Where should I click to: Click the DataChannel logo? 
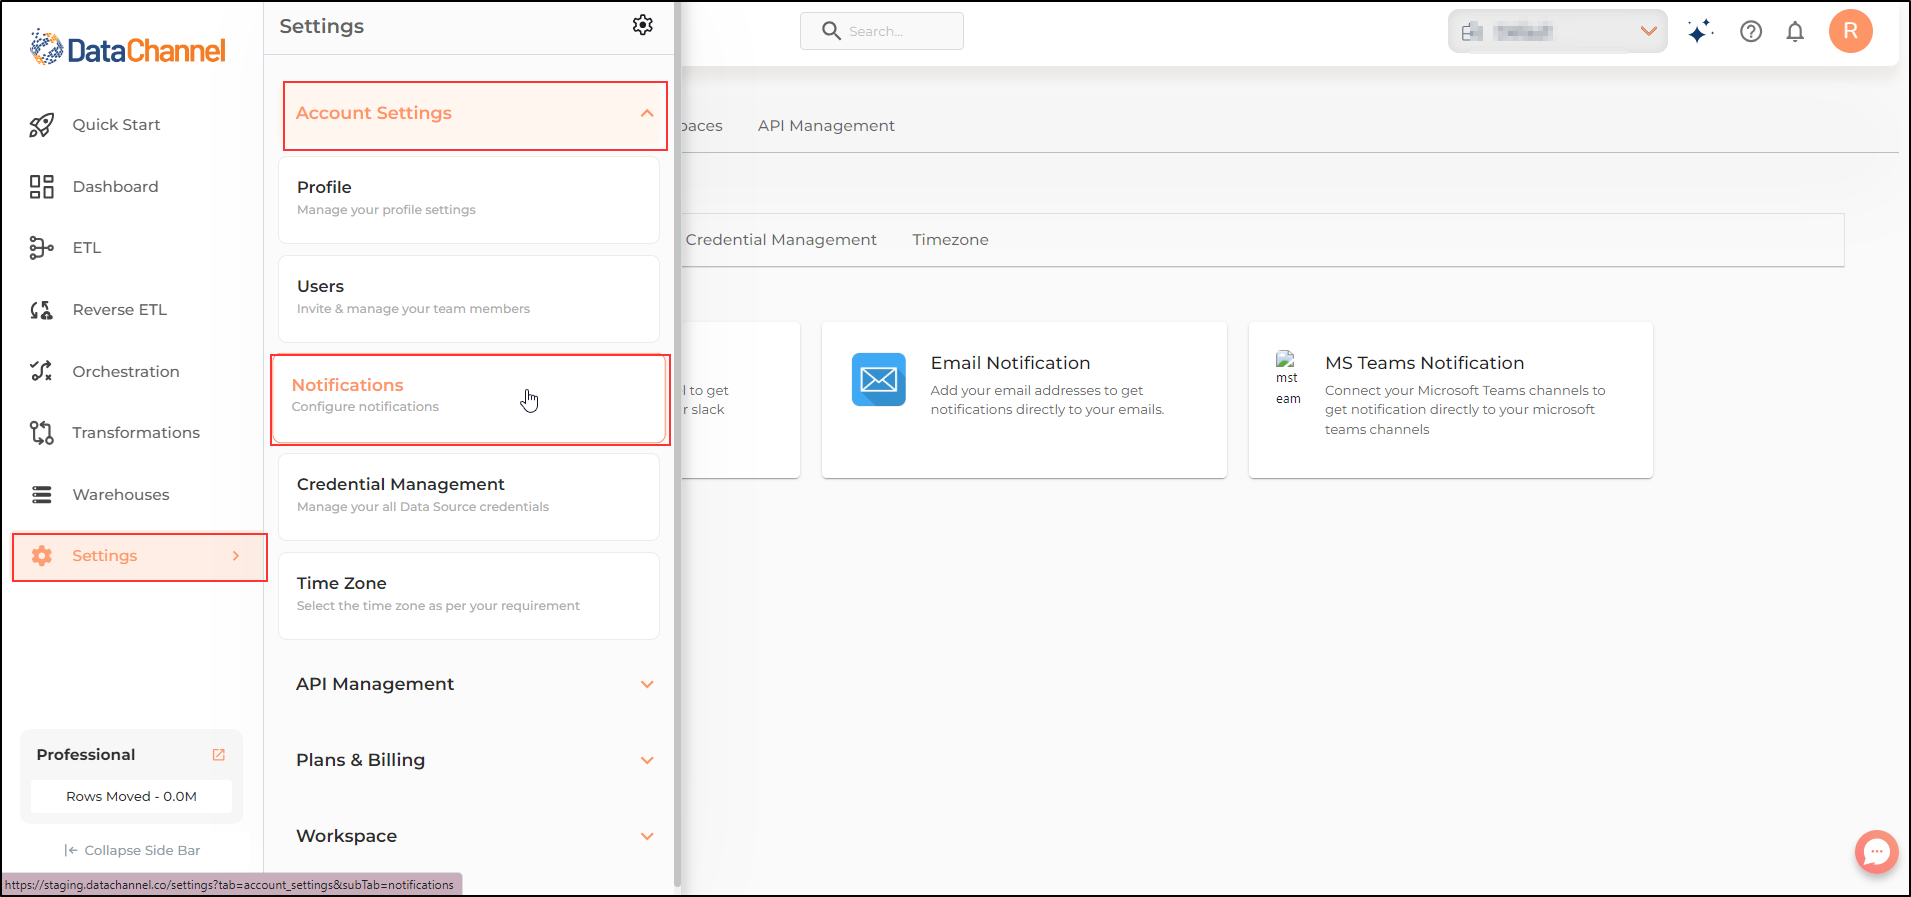click(127, 48)
